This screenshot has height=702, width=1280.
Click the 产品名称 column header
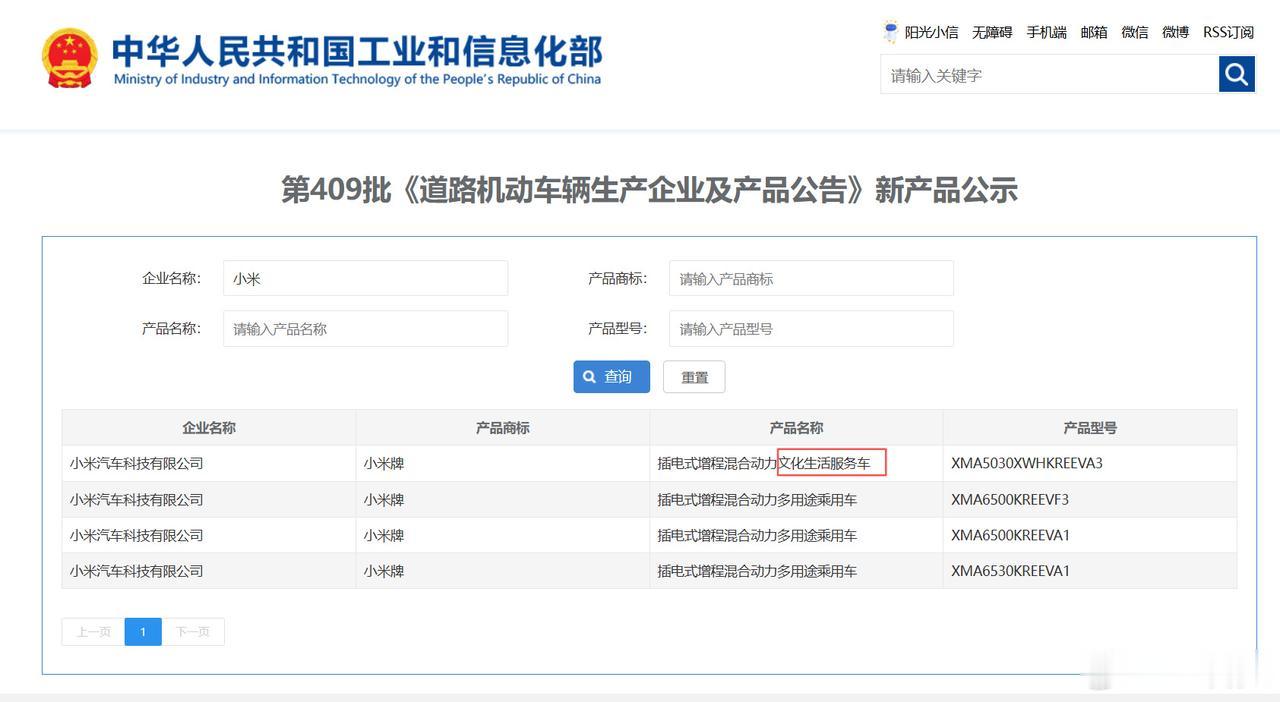coord(796,427)
